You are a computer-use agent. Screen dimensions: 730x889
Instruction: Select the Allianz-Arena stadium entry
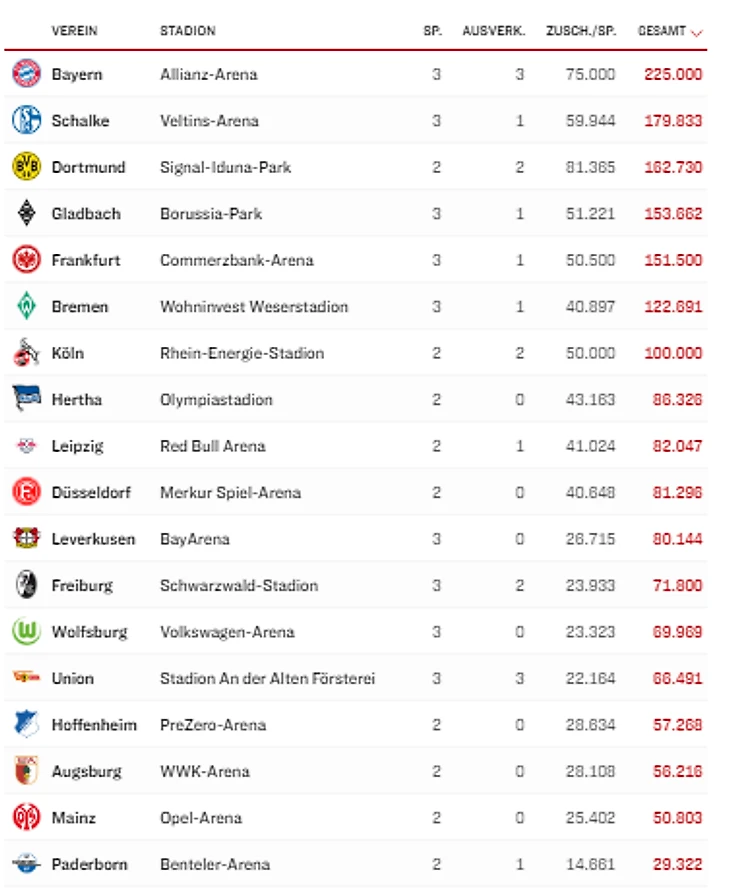(208, 74)
